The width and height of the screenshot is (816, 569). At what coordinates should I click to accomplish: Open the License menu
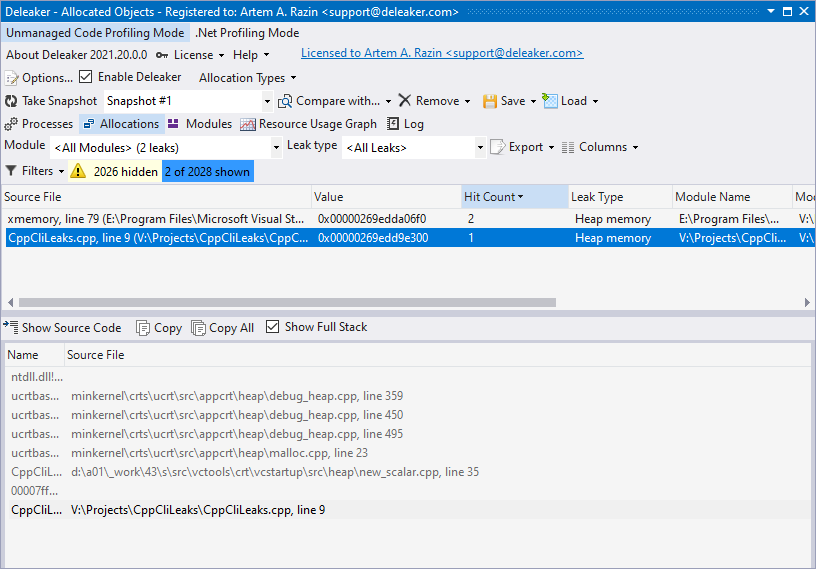point(198,55)
